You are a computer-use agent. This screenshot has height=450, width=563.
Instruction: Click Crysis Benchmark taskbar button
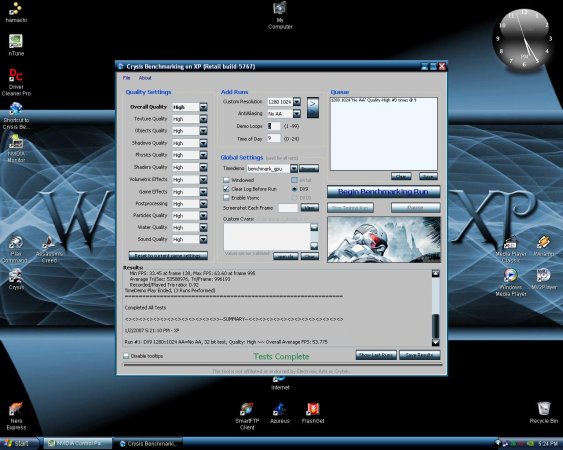coord(149,444)
